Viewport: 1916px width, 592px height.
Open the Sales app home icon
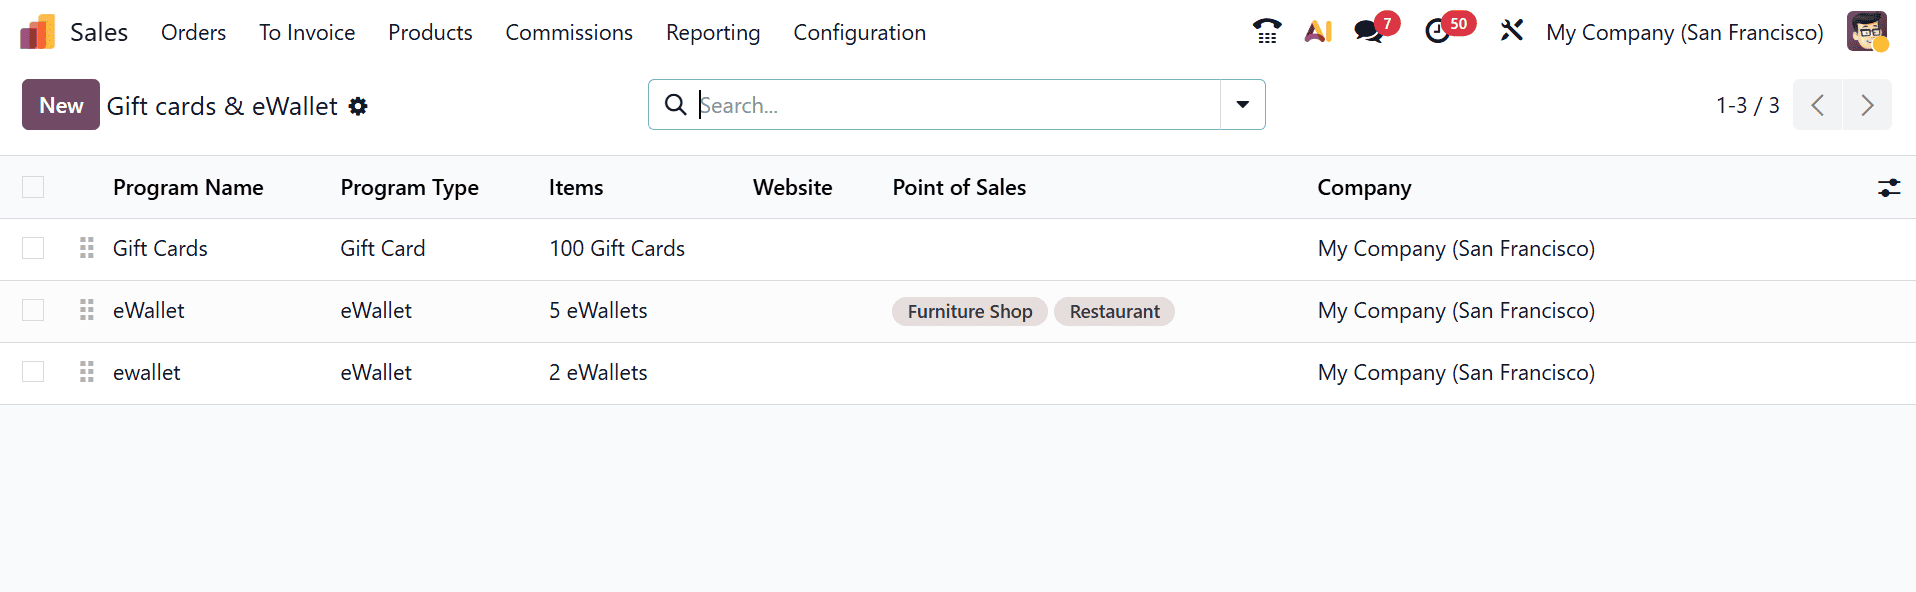pos(38,32)
